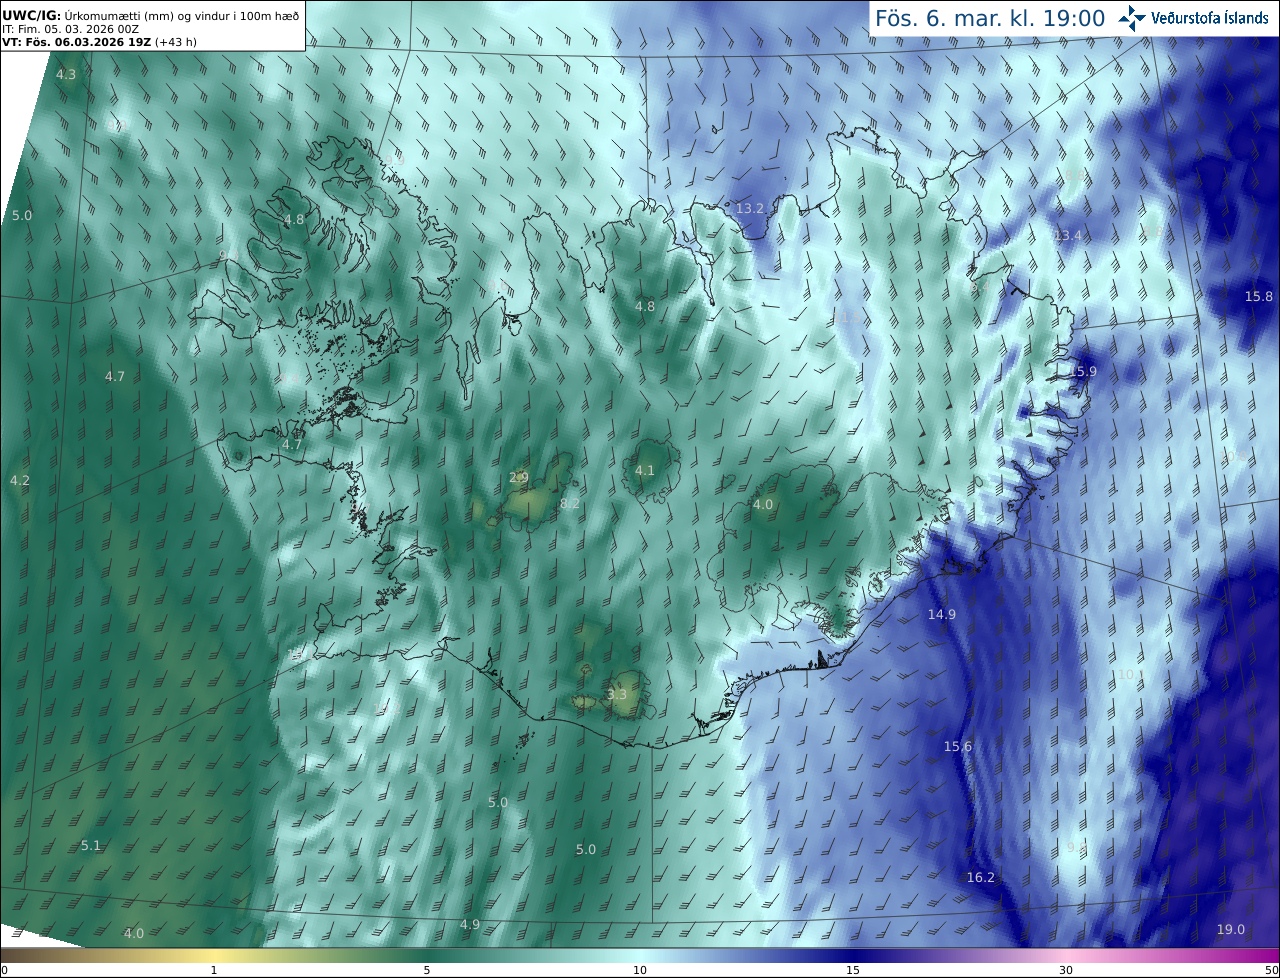Image resolution: width=1280 pixels, height=978 pixels.
Task: Click the 'VT: Fös. 06.03.2026 19Z (+43 h)' line
Action: coord(100,43)
